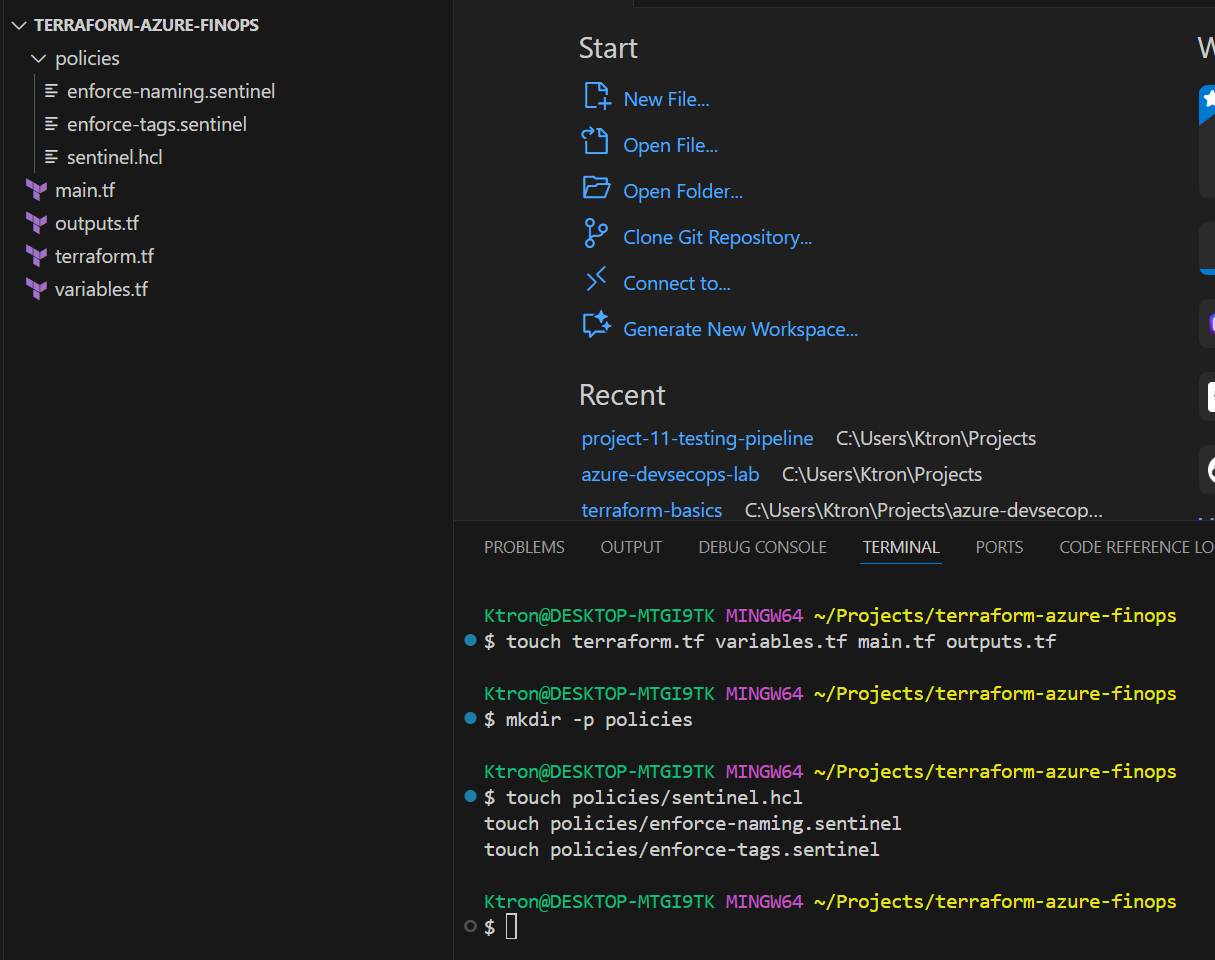Click the New File icon in Start
Viewport: 1215px width, 960px height.
pos(596,97)
